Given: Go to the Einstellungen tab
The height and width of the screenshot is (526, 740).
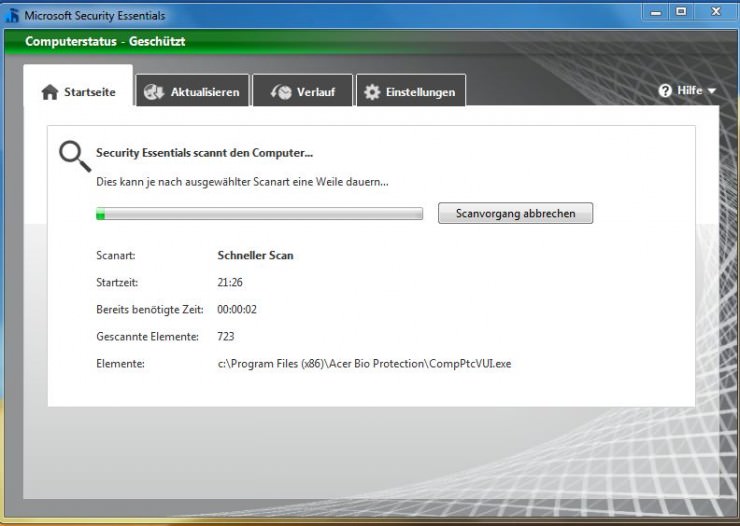Looking at the screenshot, I should [x=411, y=91].
